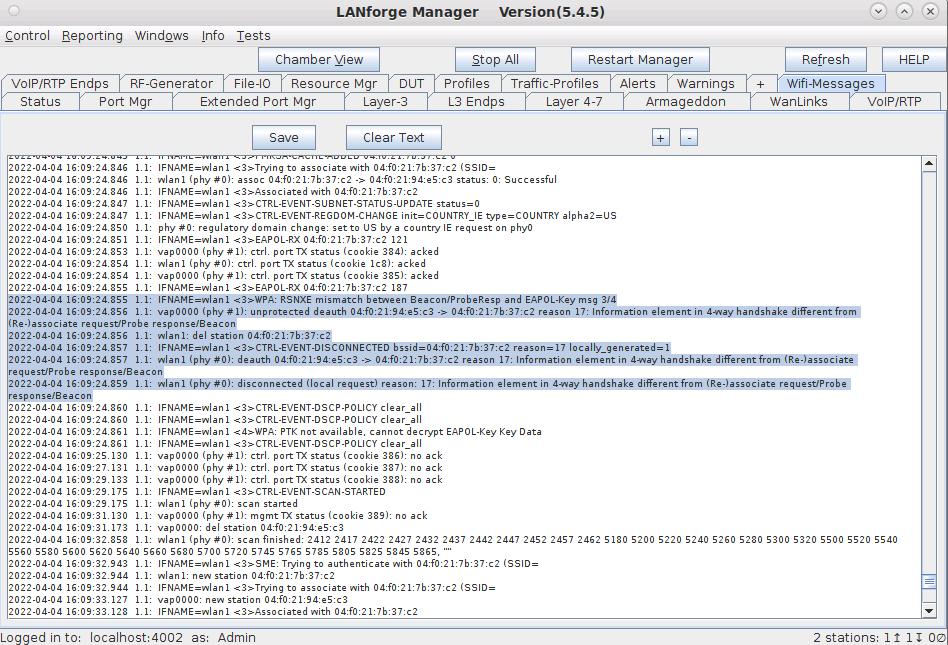The image size is (948, 645).
Task: Switch to Resource Mgr tab
Action: [x=334, y=83]
